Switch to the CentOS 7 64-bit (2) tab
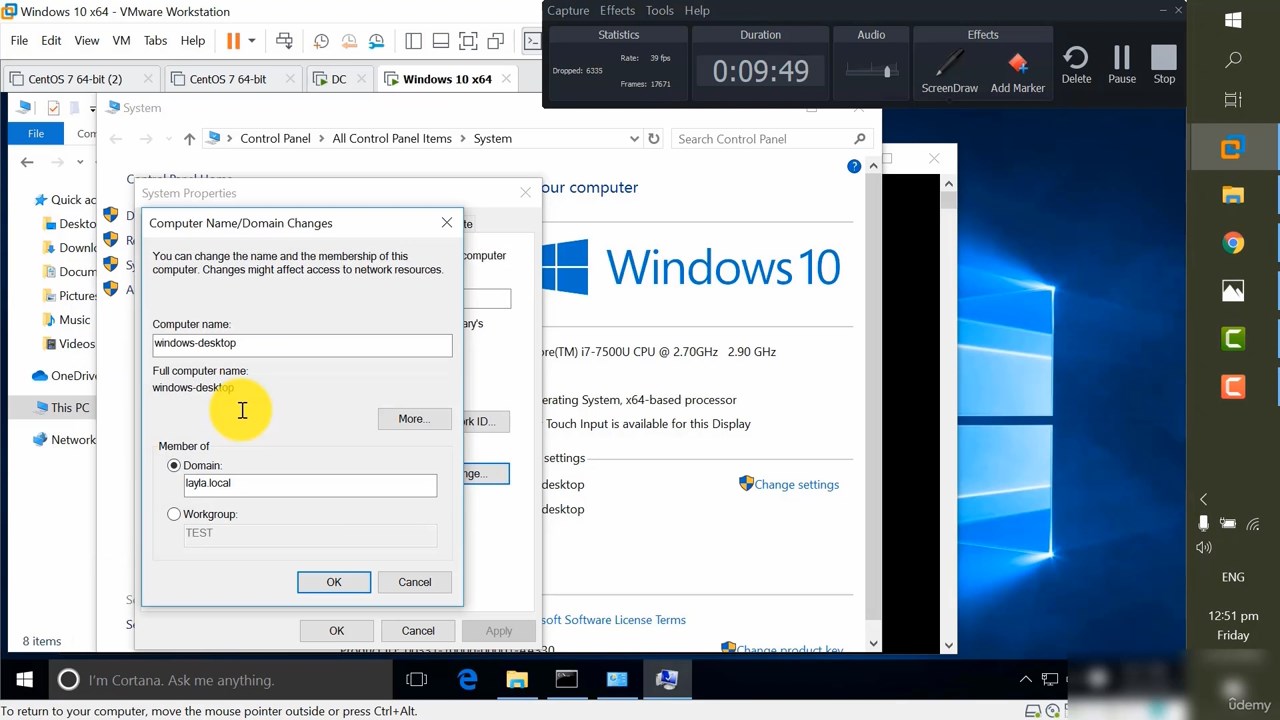1280x720 pixels. (x=75, y=79)
